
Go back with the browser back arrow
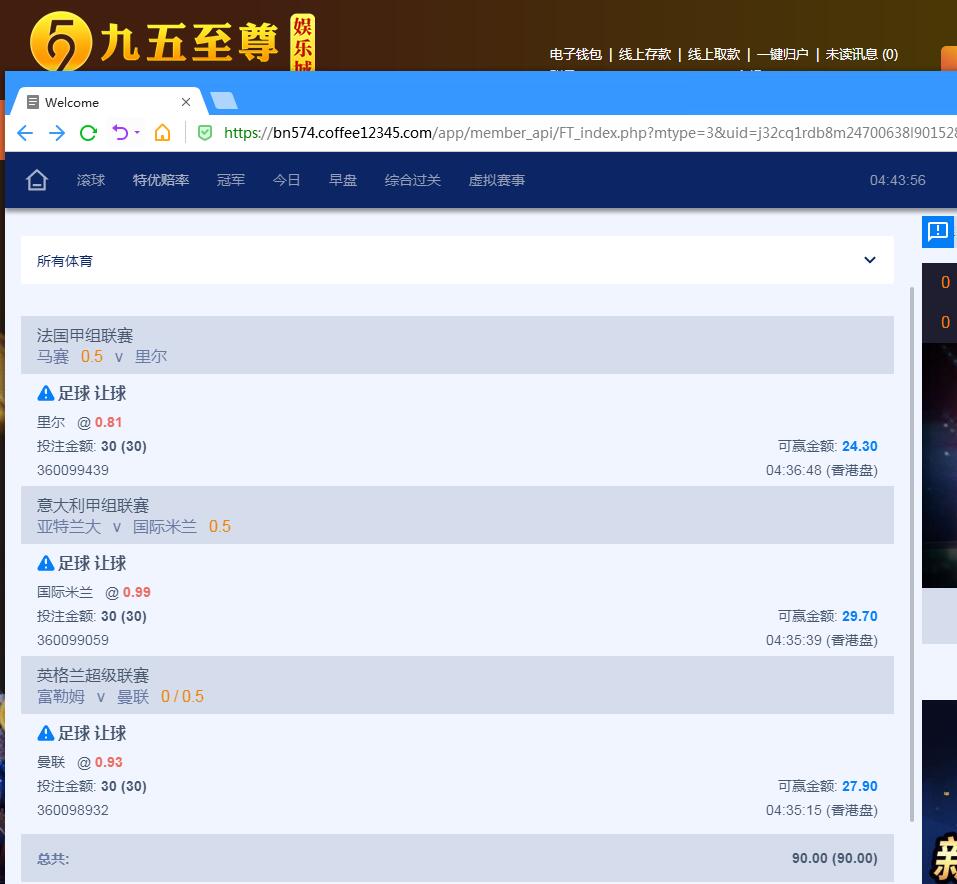25,132
